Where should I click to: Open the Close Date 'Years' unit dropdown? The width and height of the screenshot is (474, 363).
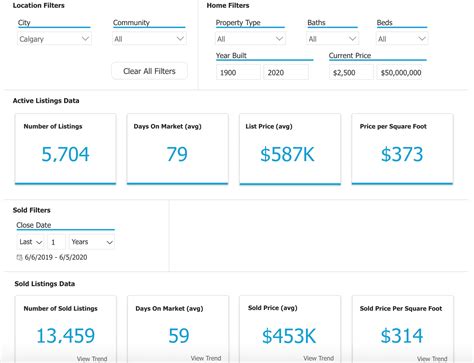[x=92, y=242]
